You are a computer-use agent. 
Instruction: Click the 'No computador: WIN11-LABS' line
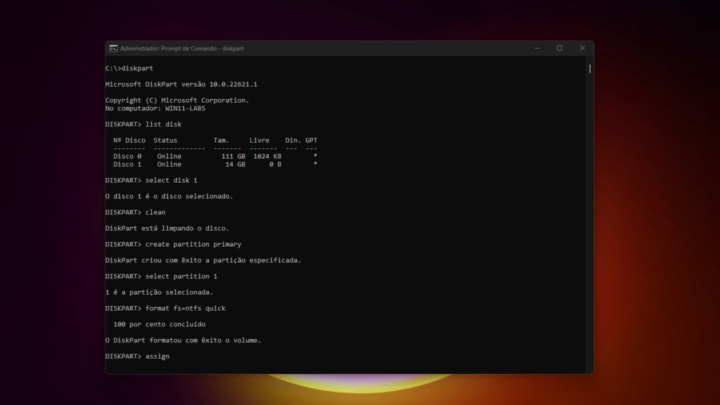pos(155,108)
